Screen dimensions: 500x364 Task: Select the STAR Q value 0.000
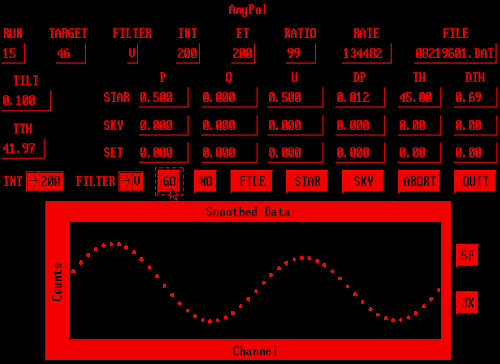(229, 98)
